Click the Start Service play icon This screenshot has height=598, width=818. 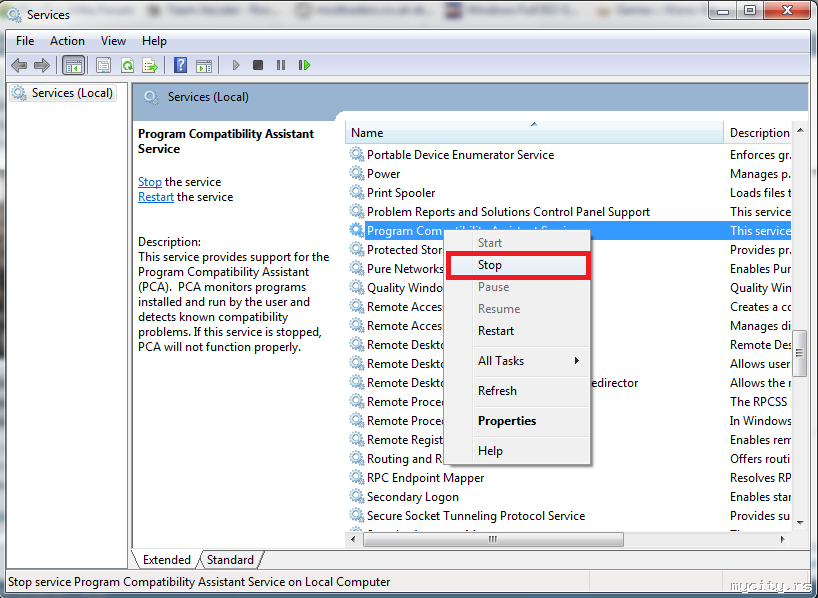tap(236, 65)
